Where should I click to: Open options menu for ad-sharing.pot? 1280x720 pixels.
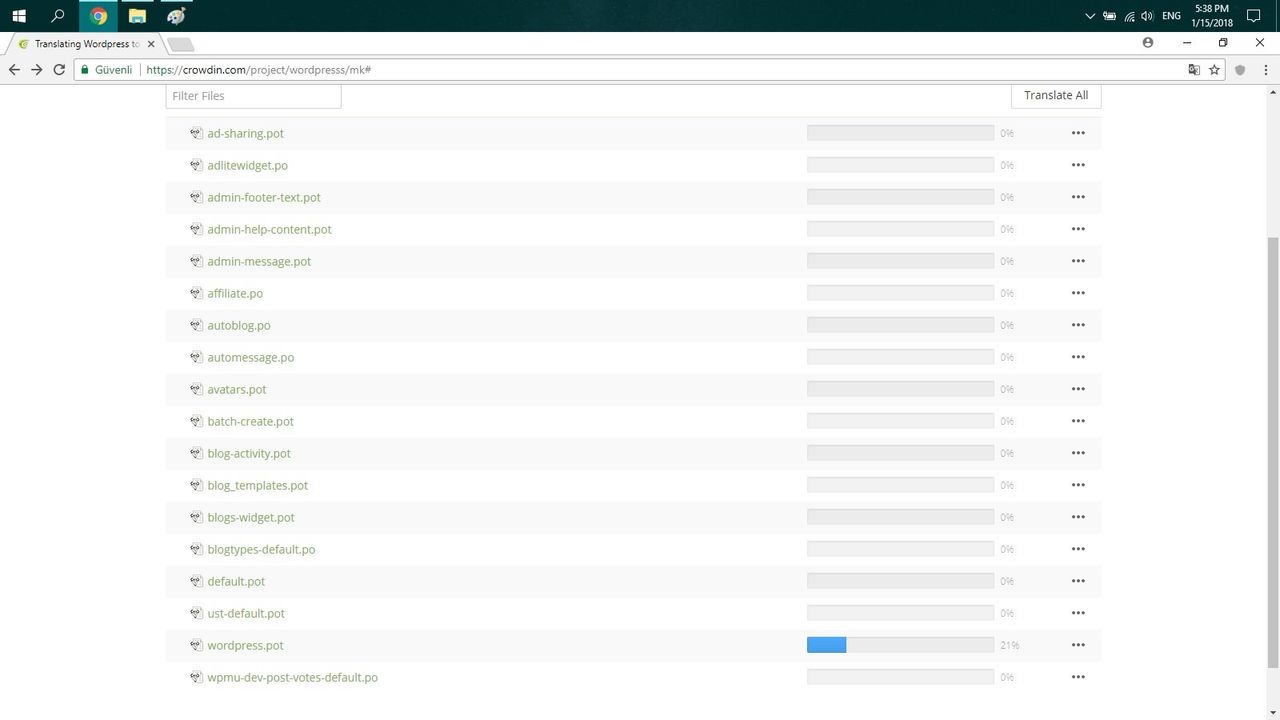coord(1078,133)
